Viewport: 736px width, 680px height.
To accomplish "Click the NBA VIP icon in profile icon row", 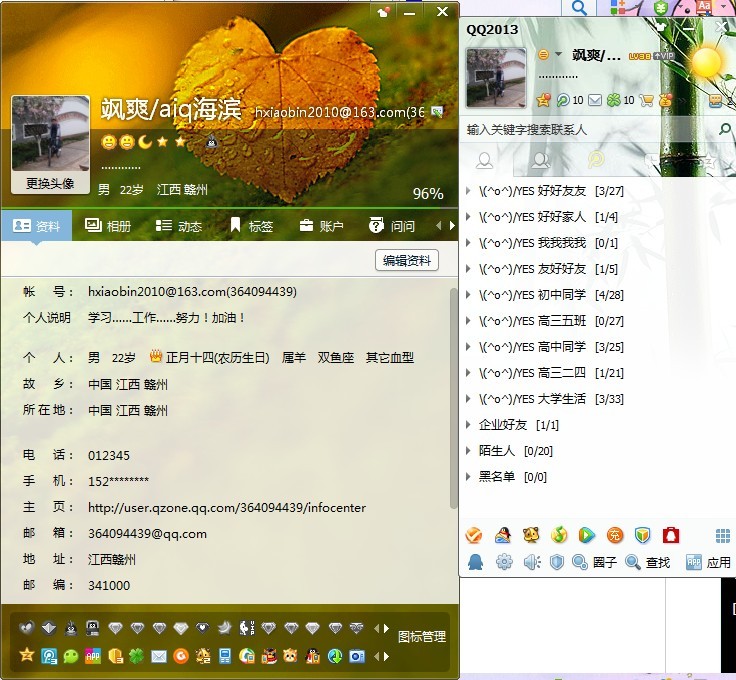I will point(247,627).
